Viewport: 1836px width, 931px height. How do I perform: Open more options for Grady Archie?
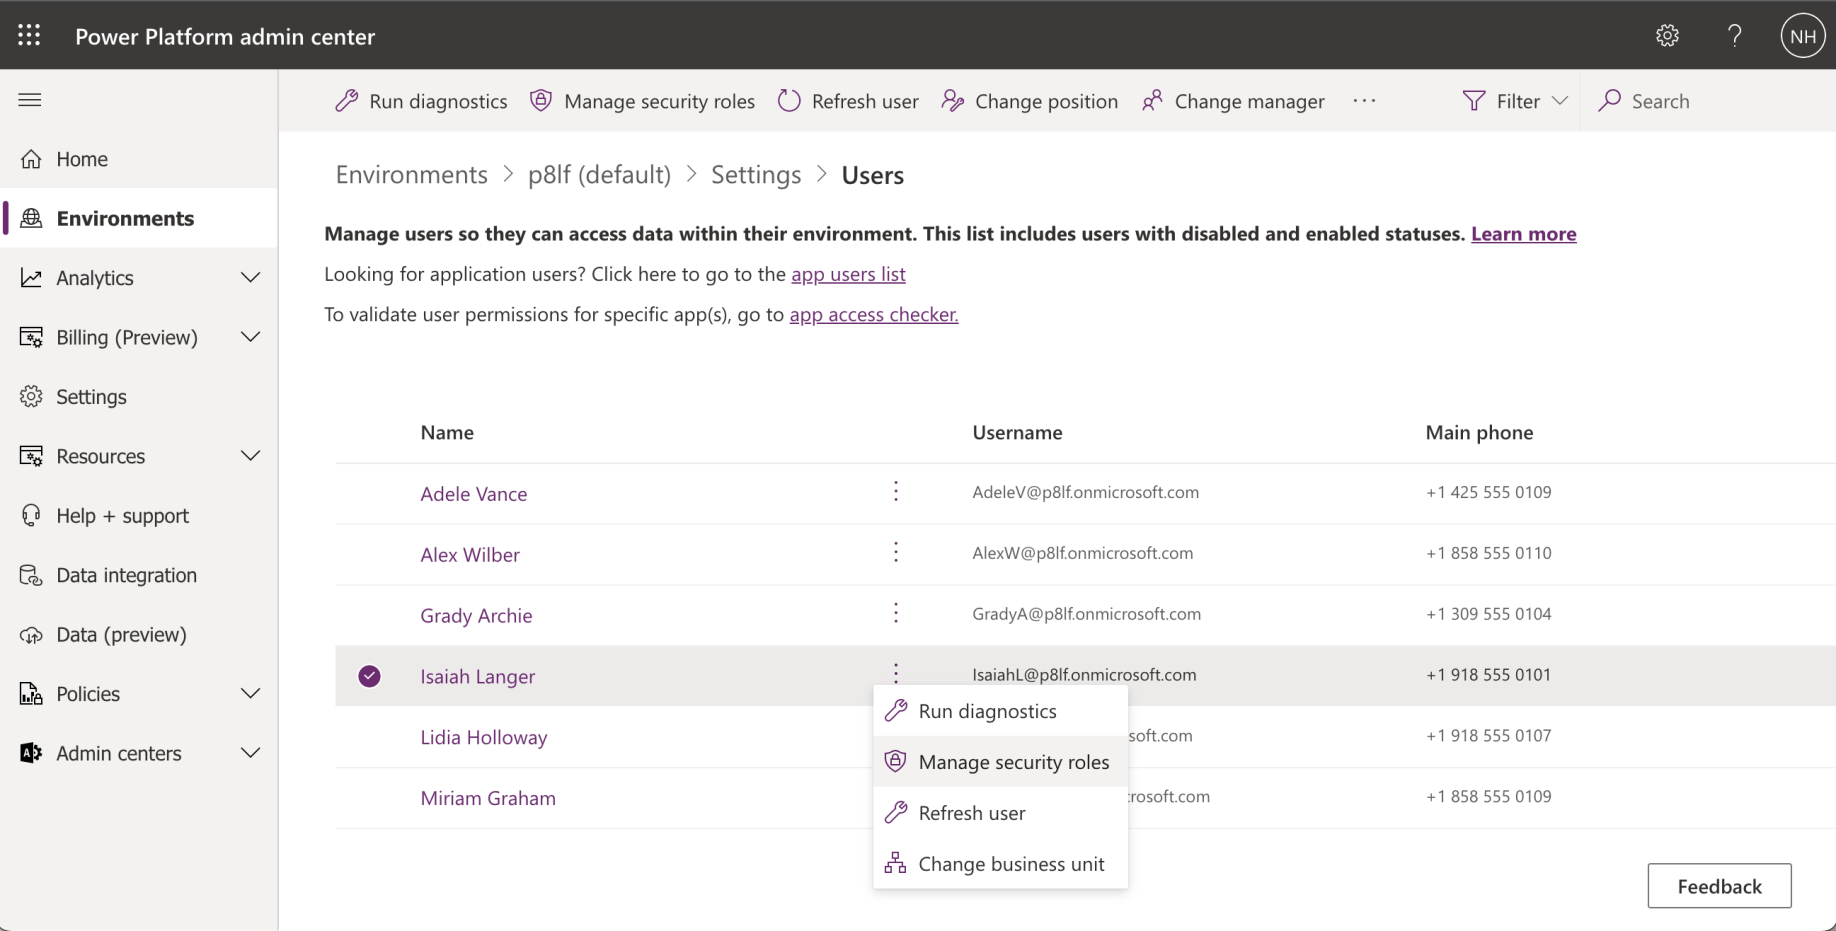click(x=896, y=614)
